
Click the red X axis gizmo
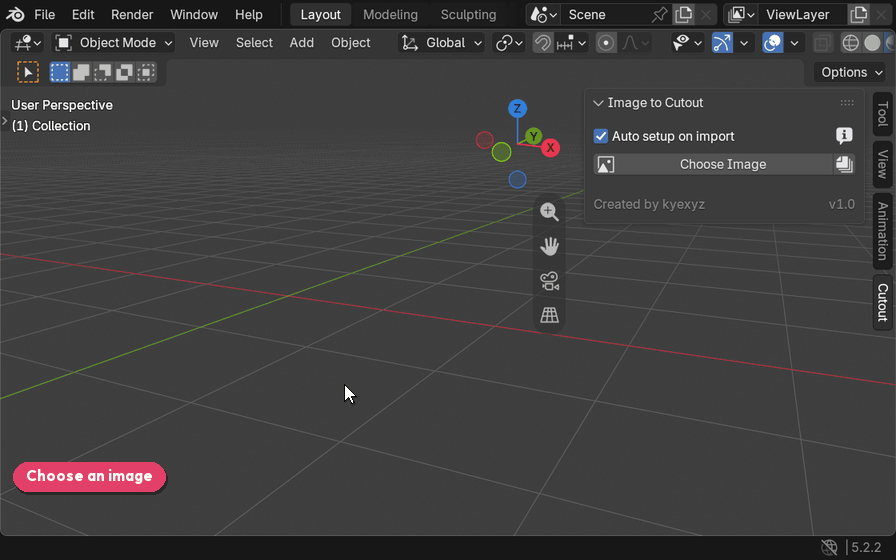550,148
